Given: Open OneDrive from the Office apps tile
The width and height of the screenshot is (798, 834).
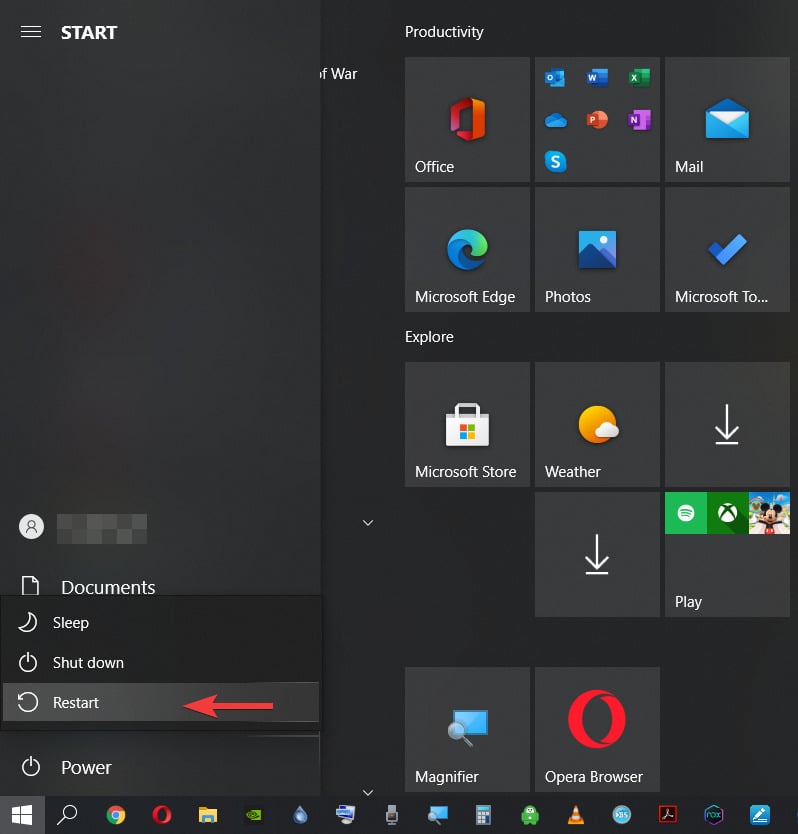Looking at the screenshot, I should (x=555, y=120).
